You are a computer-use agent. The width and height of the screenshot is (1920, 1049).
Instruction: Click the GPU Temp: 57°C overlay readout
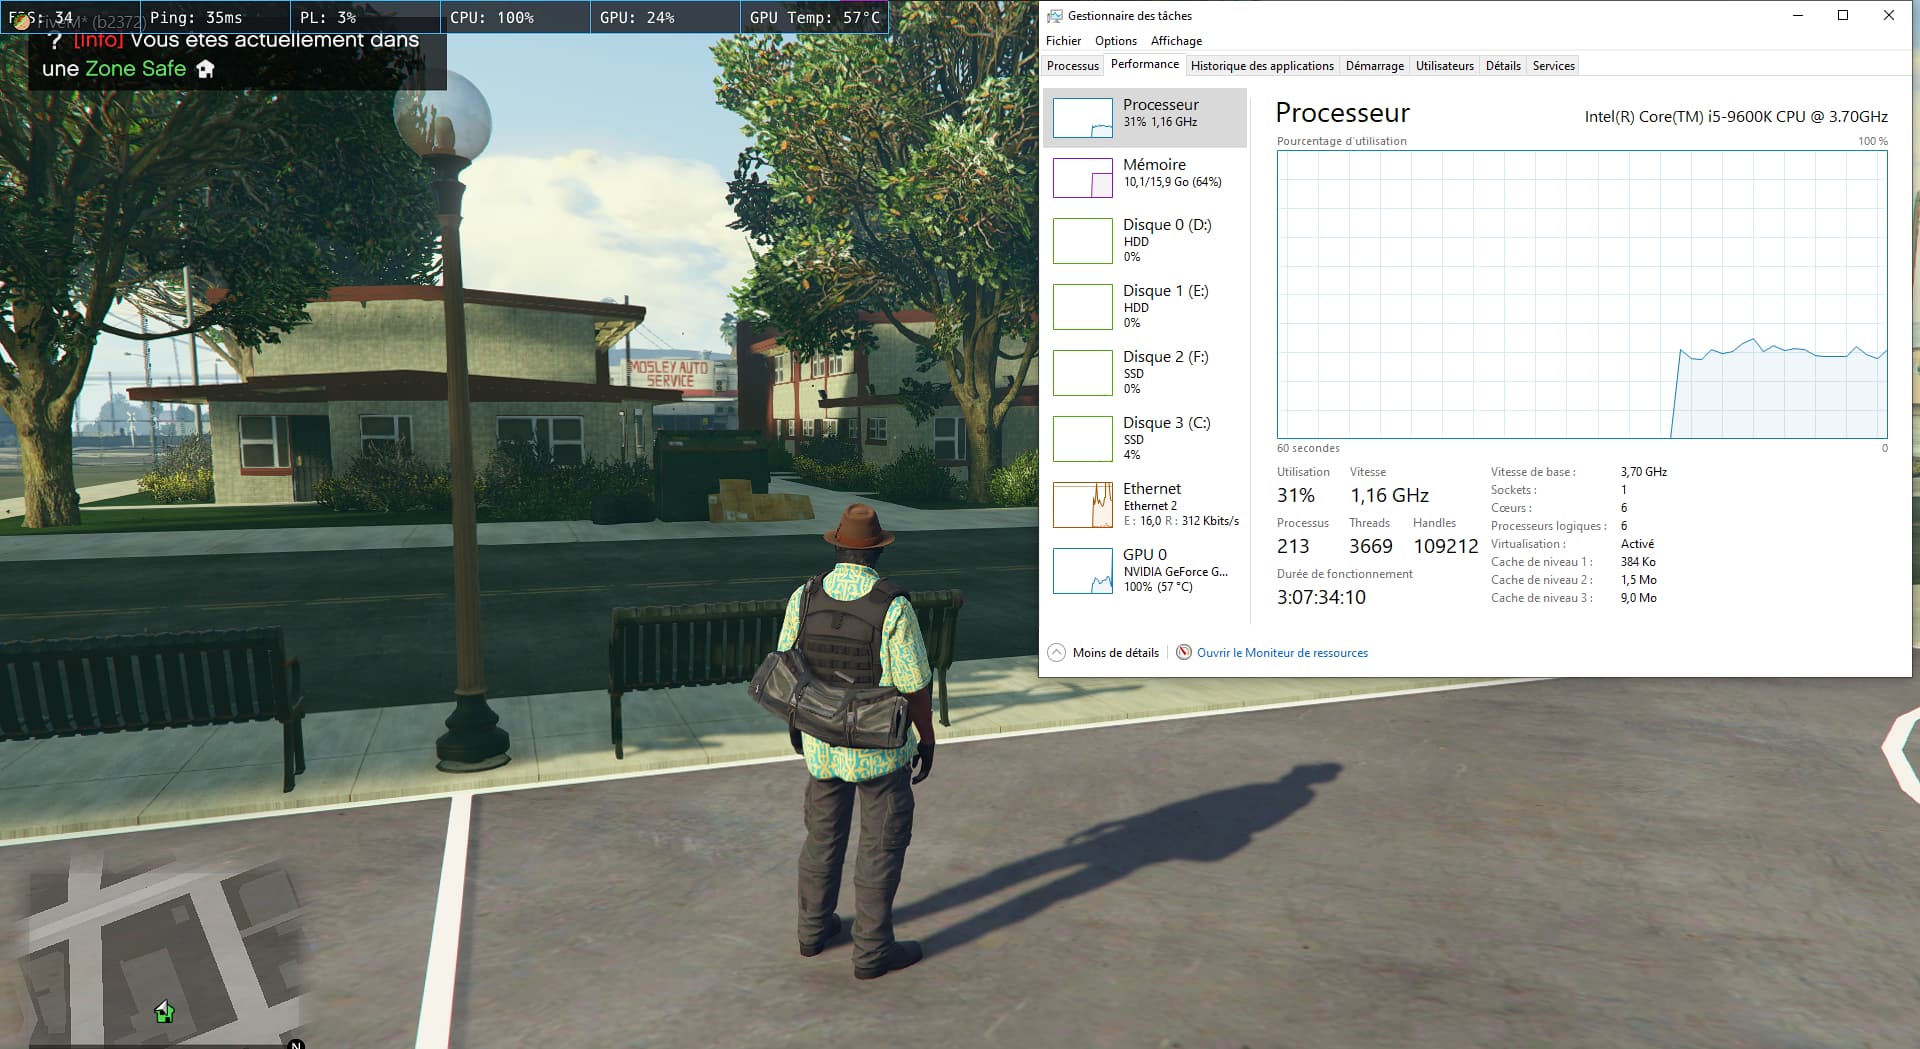pyautogui.click(x=815, y=18)
